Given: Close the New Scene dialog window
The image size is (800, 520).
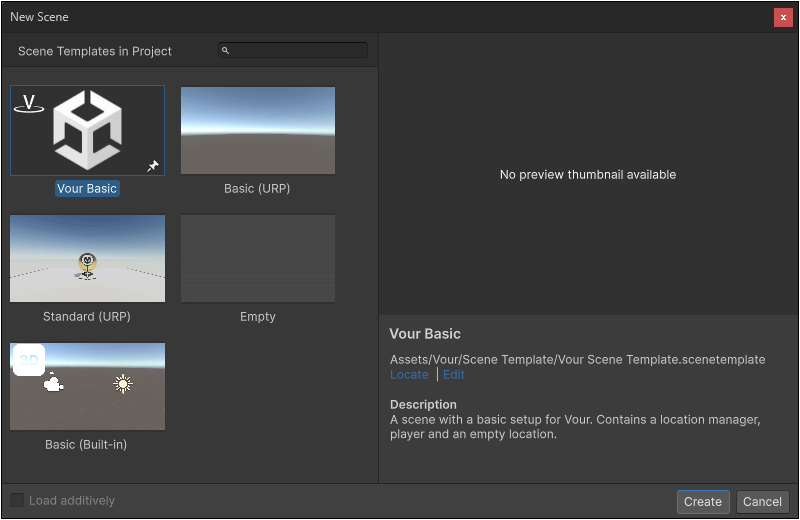Looking at the screenshot, I should click(x=783, y=17).
